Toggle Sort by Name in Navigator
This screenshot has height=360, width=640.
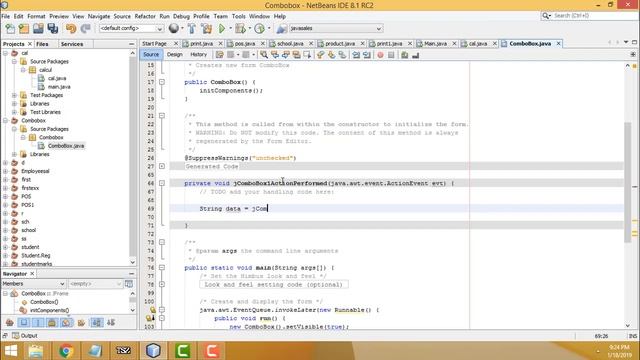97,322
